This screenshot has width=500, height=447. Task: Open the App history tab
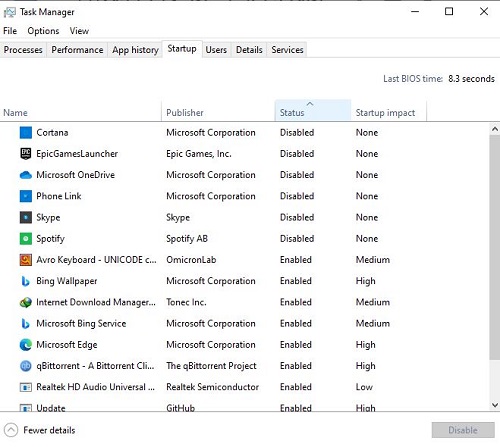[x=135, y=50]
